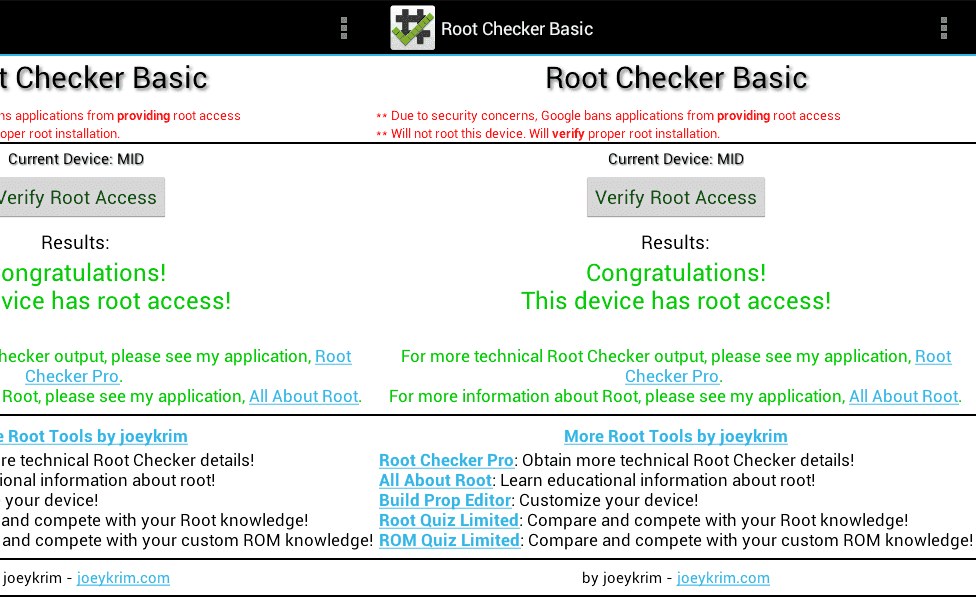
Task: Click the right pane's red 'Due to security concerns' warning
Action: click(608, 116)
